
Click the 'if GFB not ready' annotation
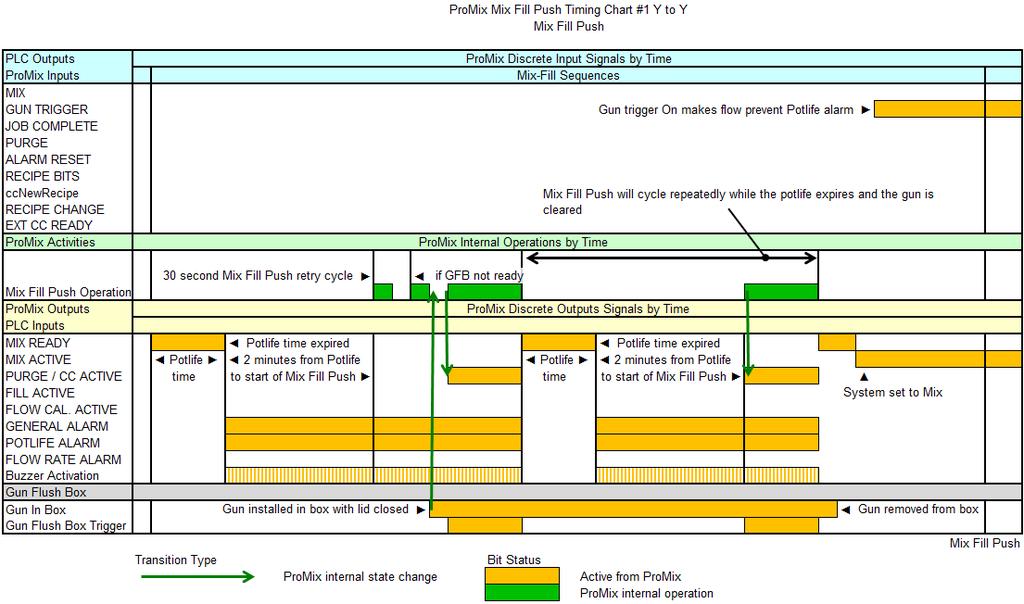[x=479, y=276]
